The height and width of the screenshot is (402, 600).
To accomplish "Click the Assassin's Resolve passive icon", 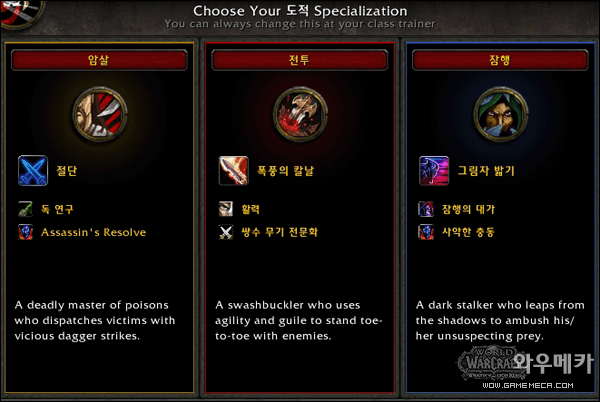I will click(x=26, y=232).
